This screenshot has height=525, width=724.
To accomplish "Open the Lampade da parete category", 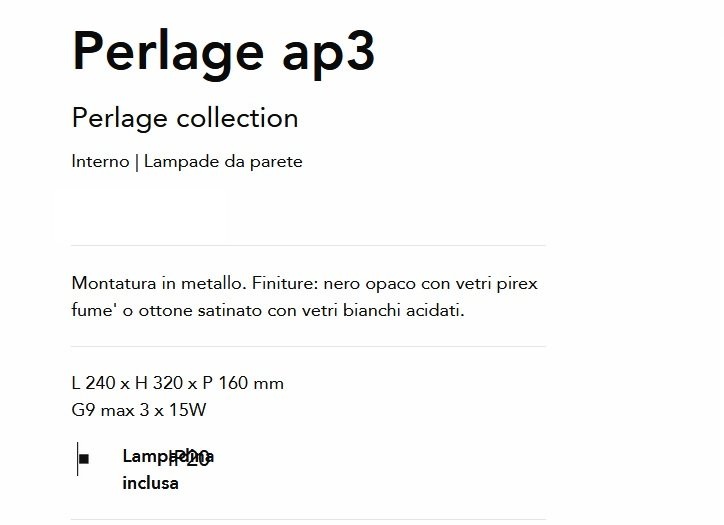I will (223, 162).
